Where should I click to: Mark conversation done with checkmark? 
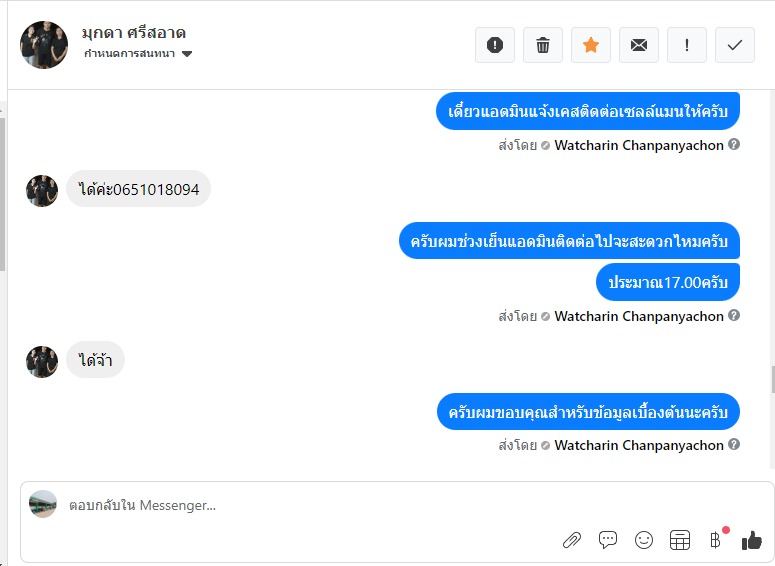734,45
